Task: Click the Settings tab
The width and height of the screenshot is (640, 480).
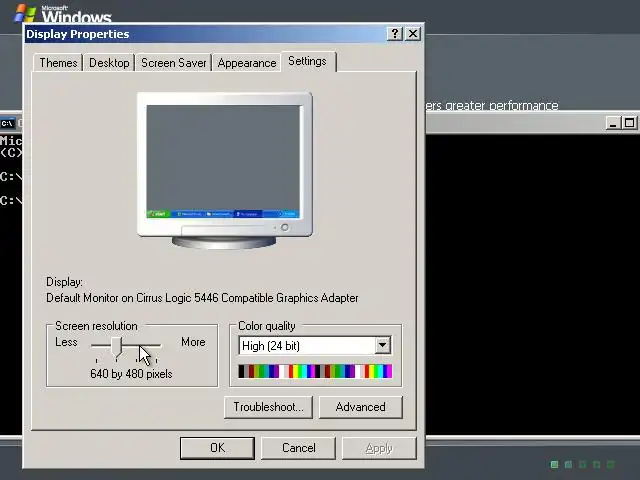Action: (307, 61)
